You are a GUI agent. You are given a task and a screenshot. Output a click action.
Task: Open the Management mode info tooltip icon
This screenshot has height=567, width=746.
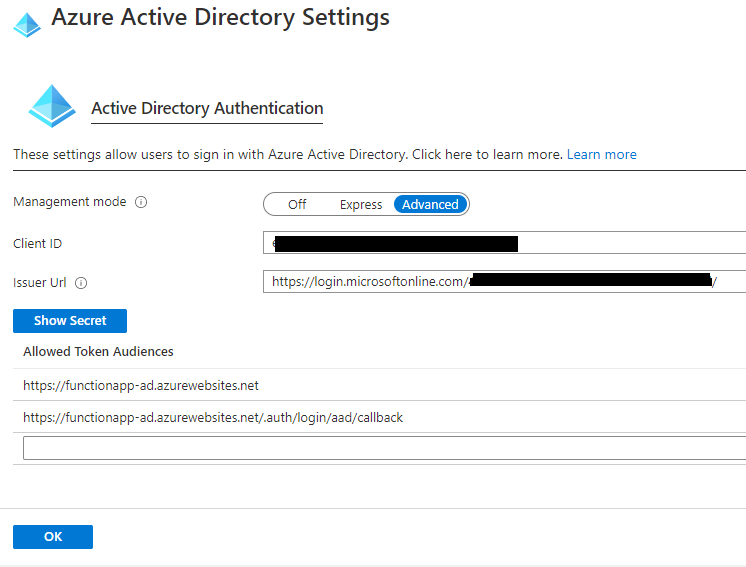[141, 202]
